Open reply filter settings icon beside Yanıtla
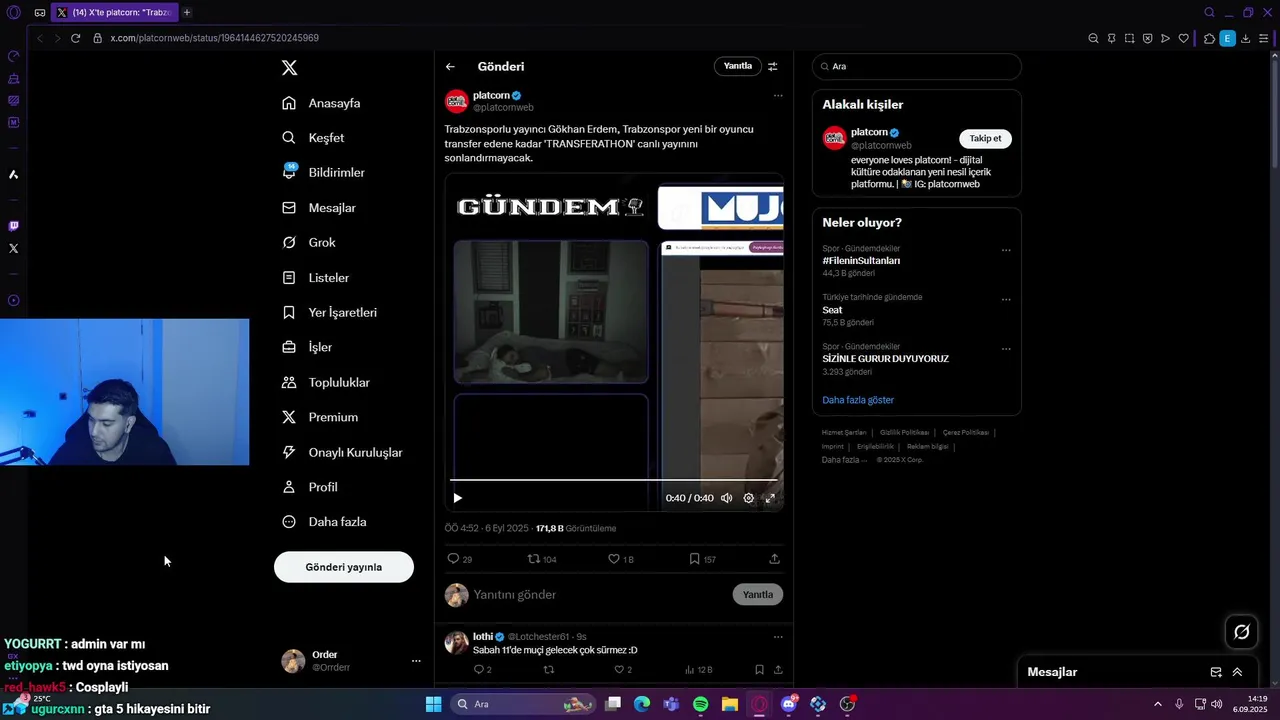The height and width of the screenshot is (720, 1280). pos(772,66)
